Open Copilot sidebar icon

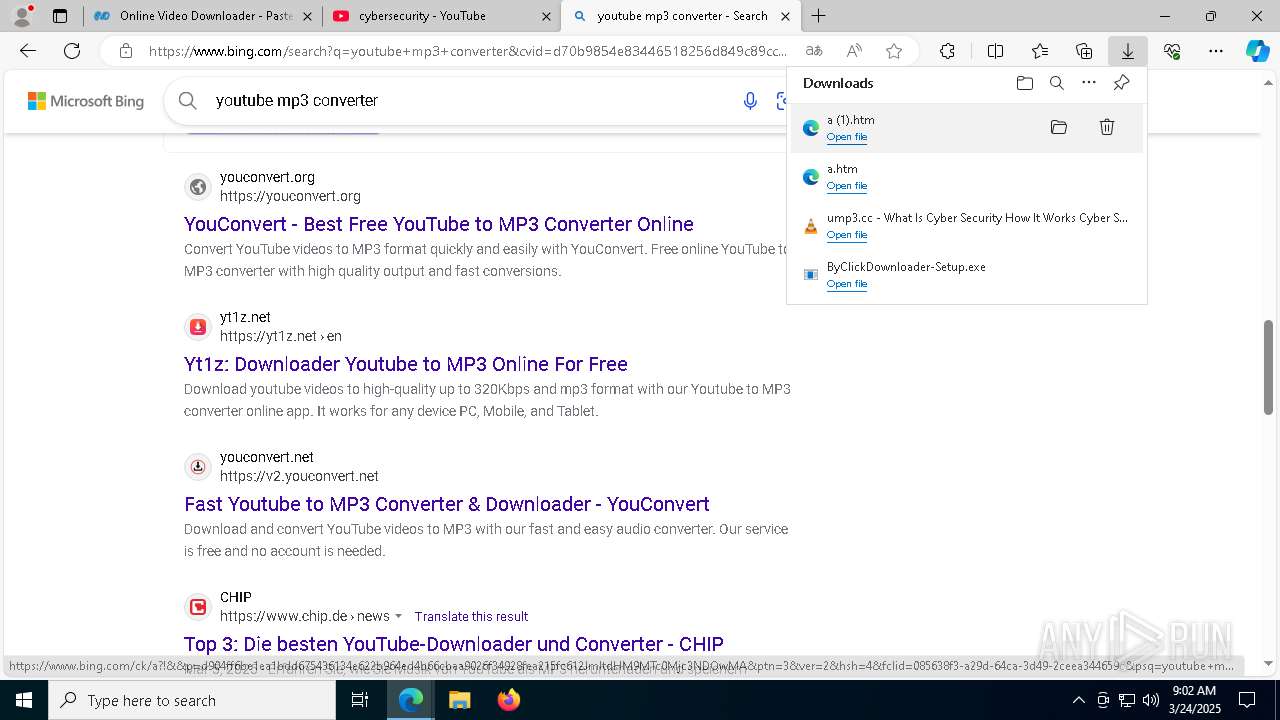[1257, 51]
